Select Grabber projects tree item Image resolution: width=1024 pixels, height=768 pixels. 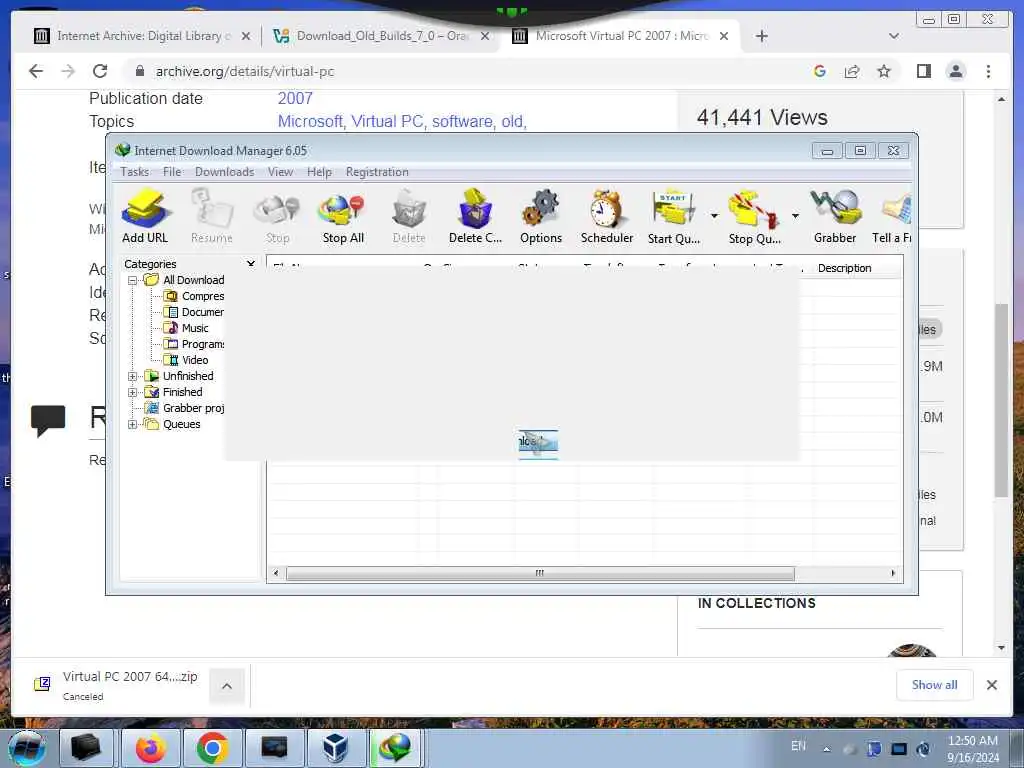coord(184,408)
